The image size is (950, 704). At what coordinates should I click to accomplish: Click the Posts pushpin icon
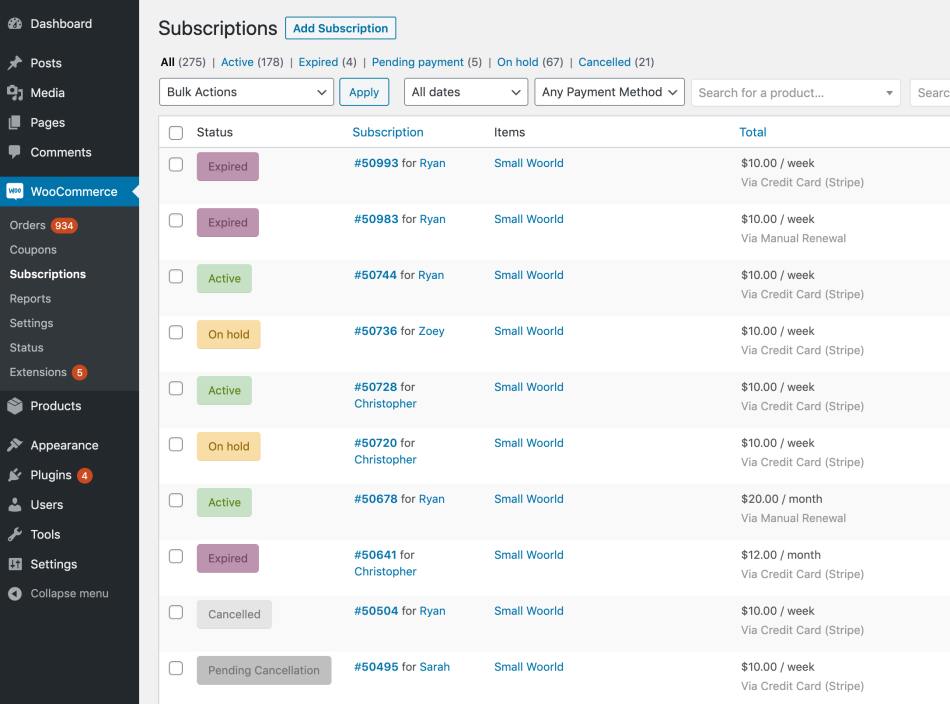(x=15, y=63)
